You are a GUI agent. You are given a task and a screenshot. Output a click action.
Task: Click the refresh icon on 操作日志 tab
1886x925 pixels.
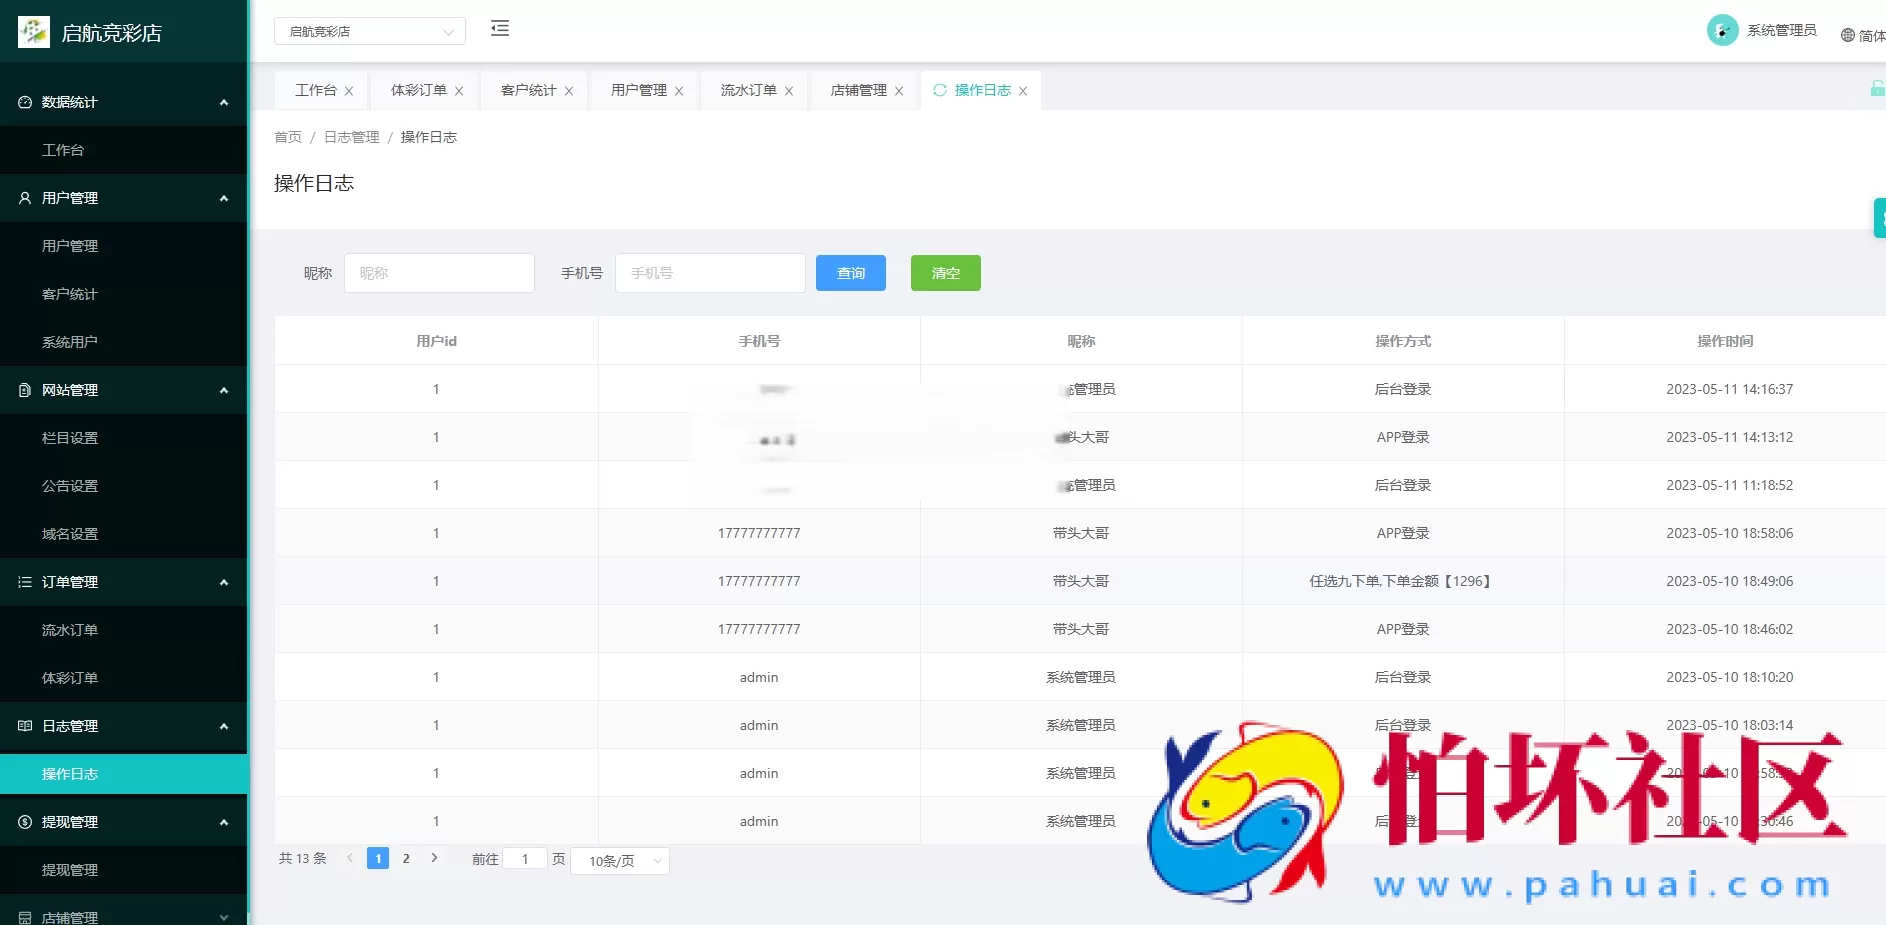[940, 90]
